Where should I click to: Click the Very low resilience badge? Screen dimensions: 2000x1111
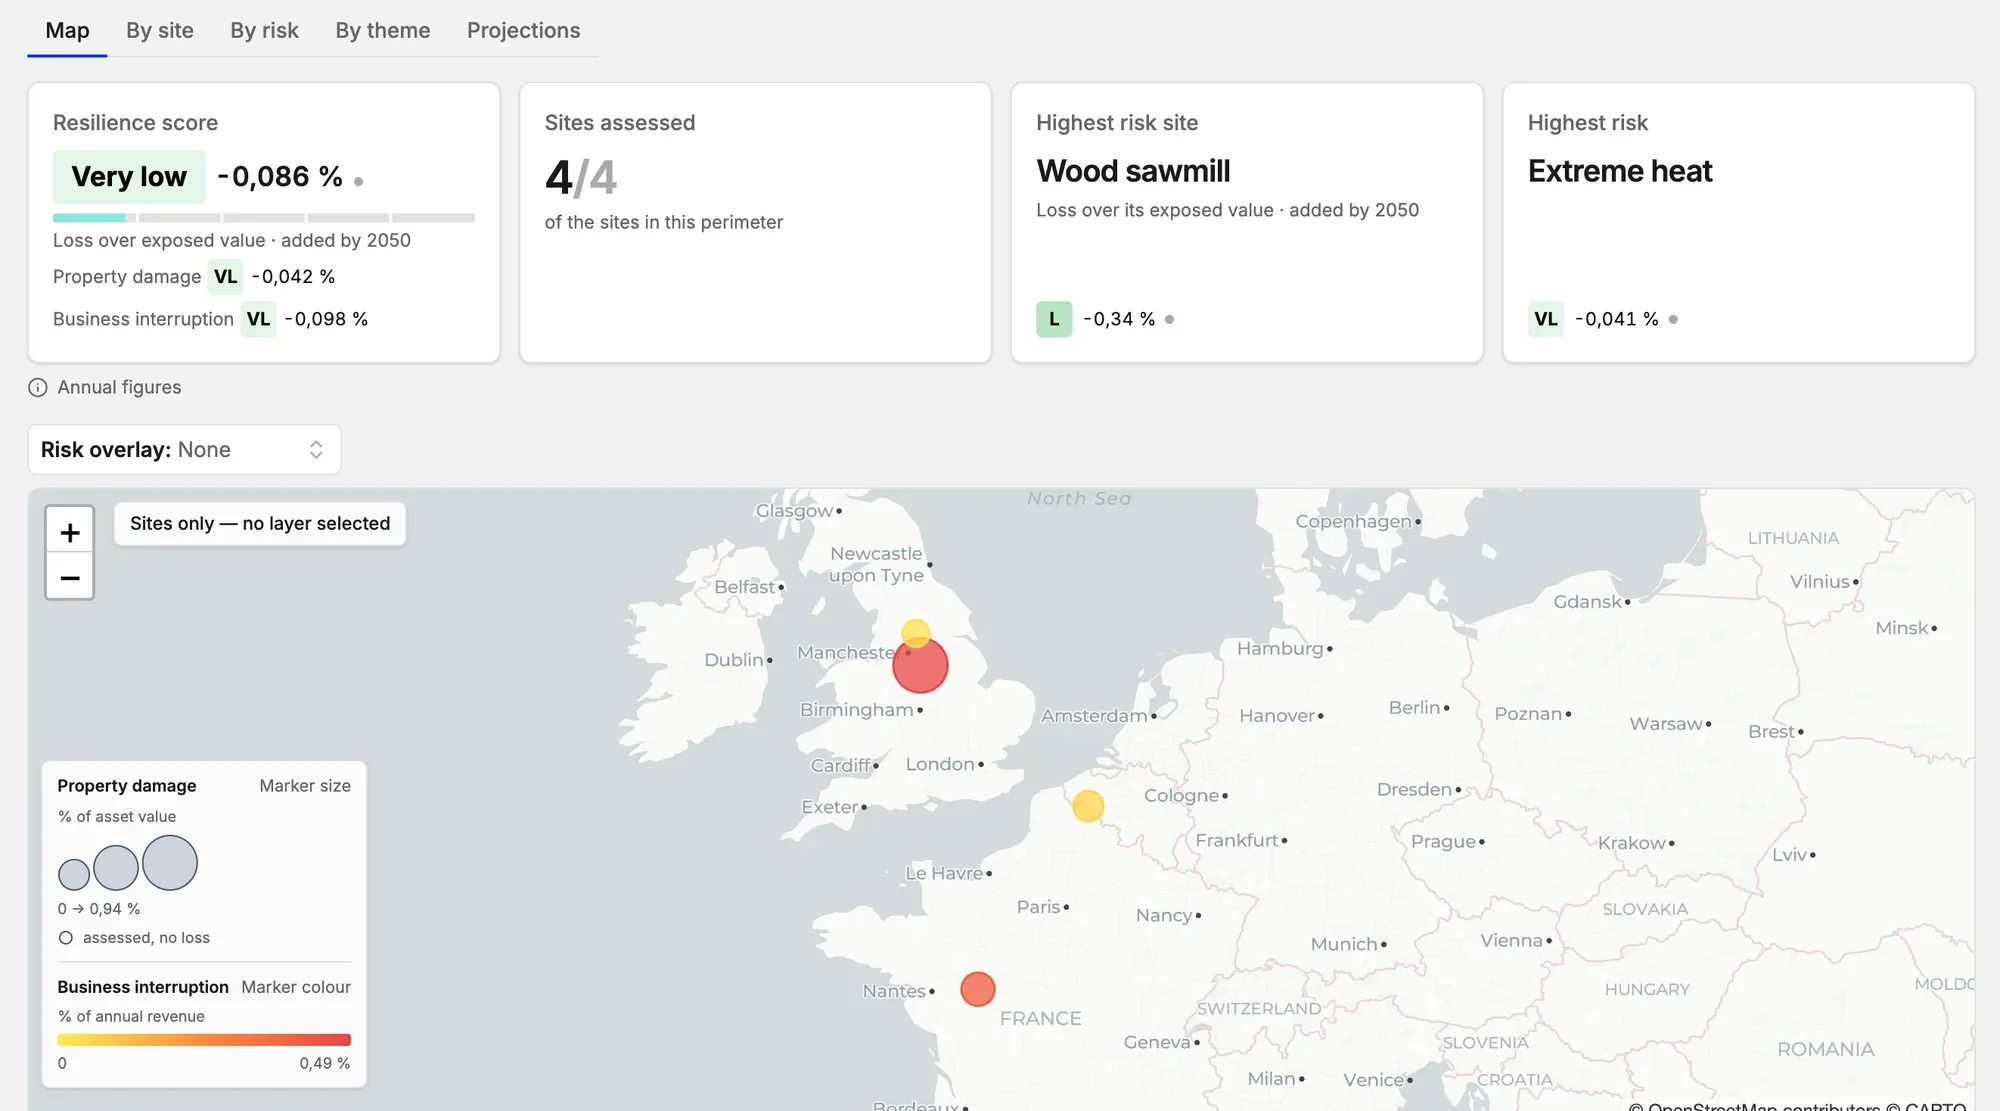tap(129, 177)
